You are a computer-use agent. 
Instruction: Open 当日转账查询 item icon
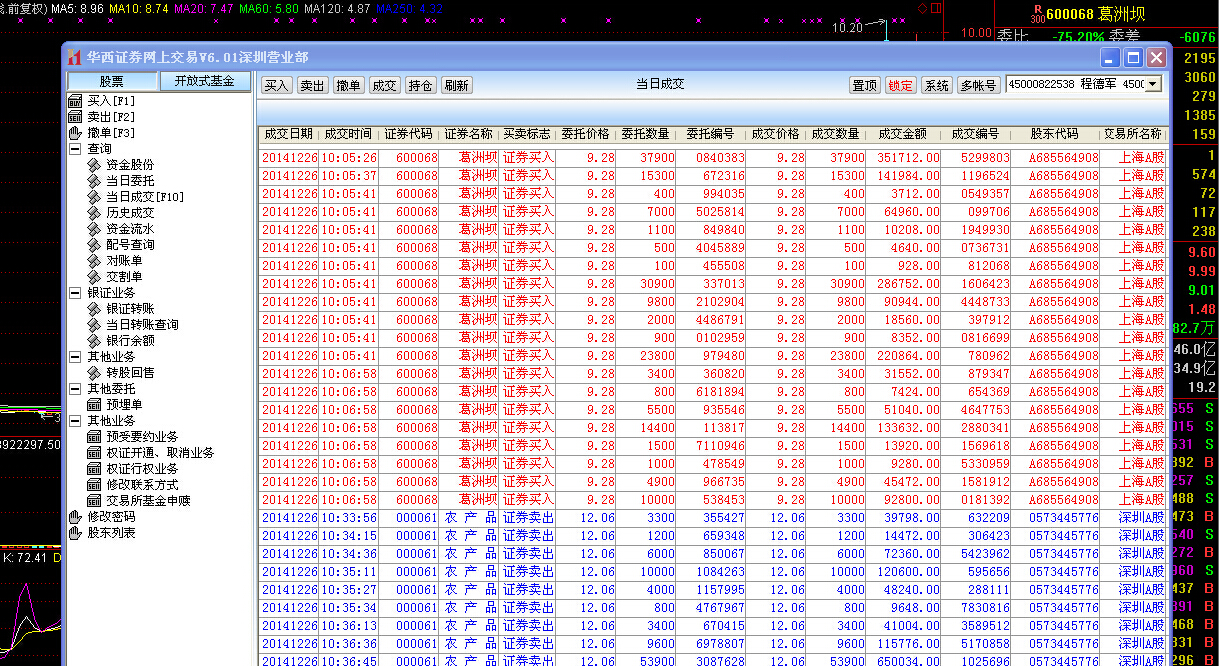(x=94, y=325)
